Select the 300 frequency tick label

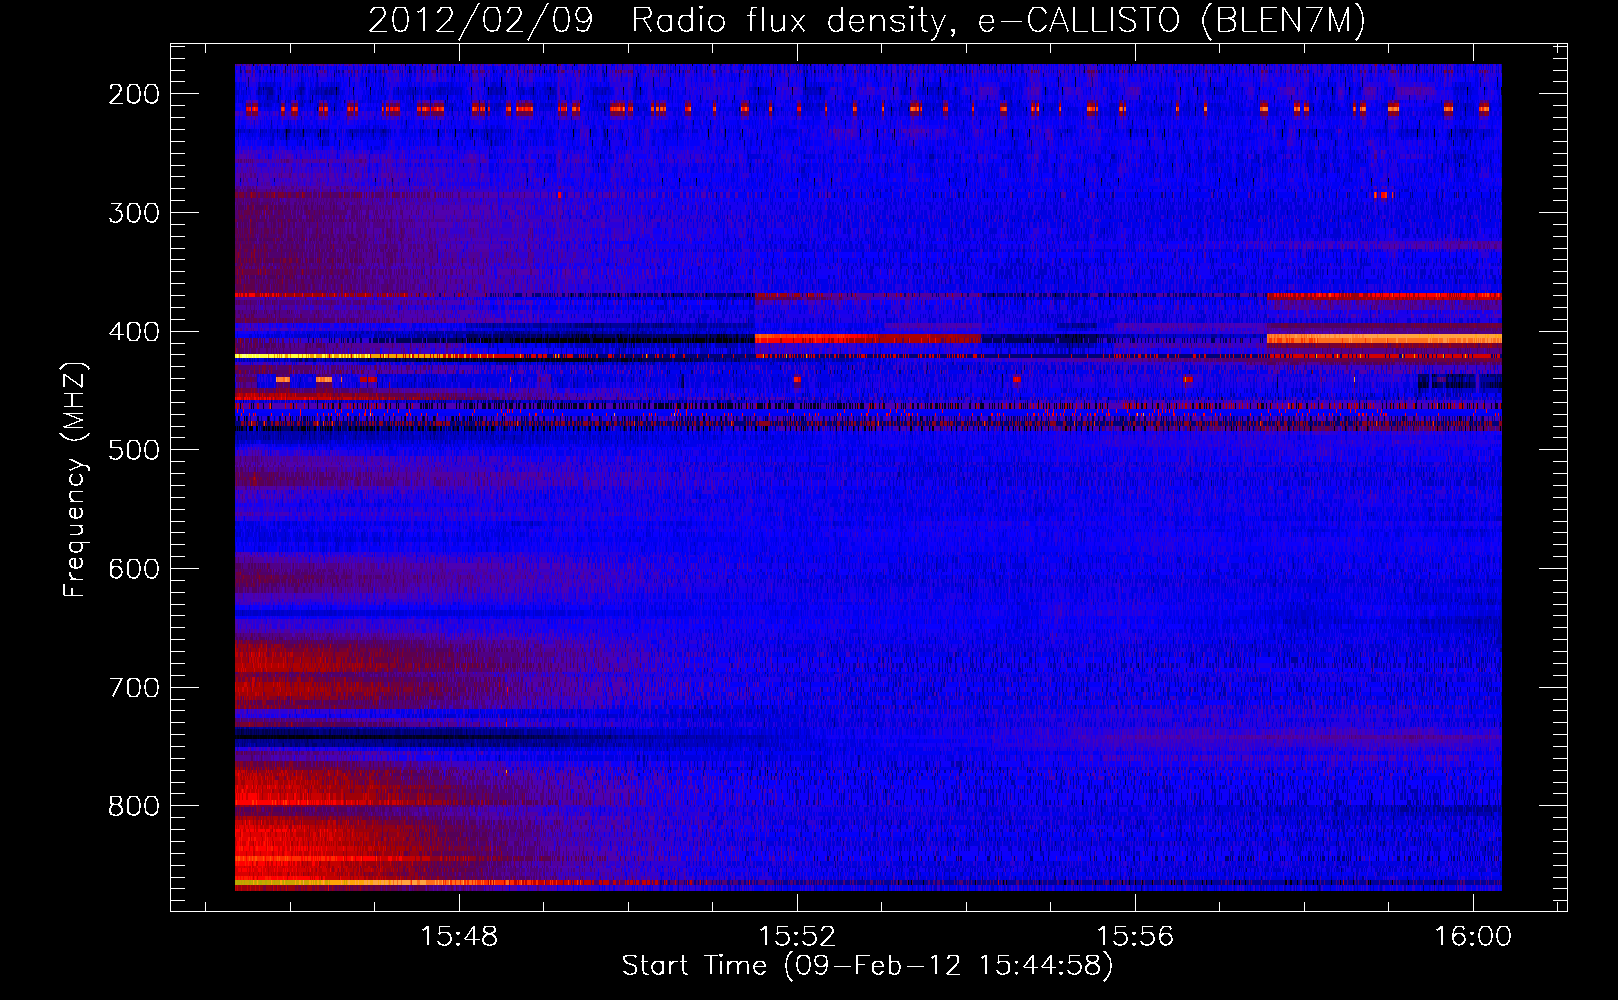point(134,213)
